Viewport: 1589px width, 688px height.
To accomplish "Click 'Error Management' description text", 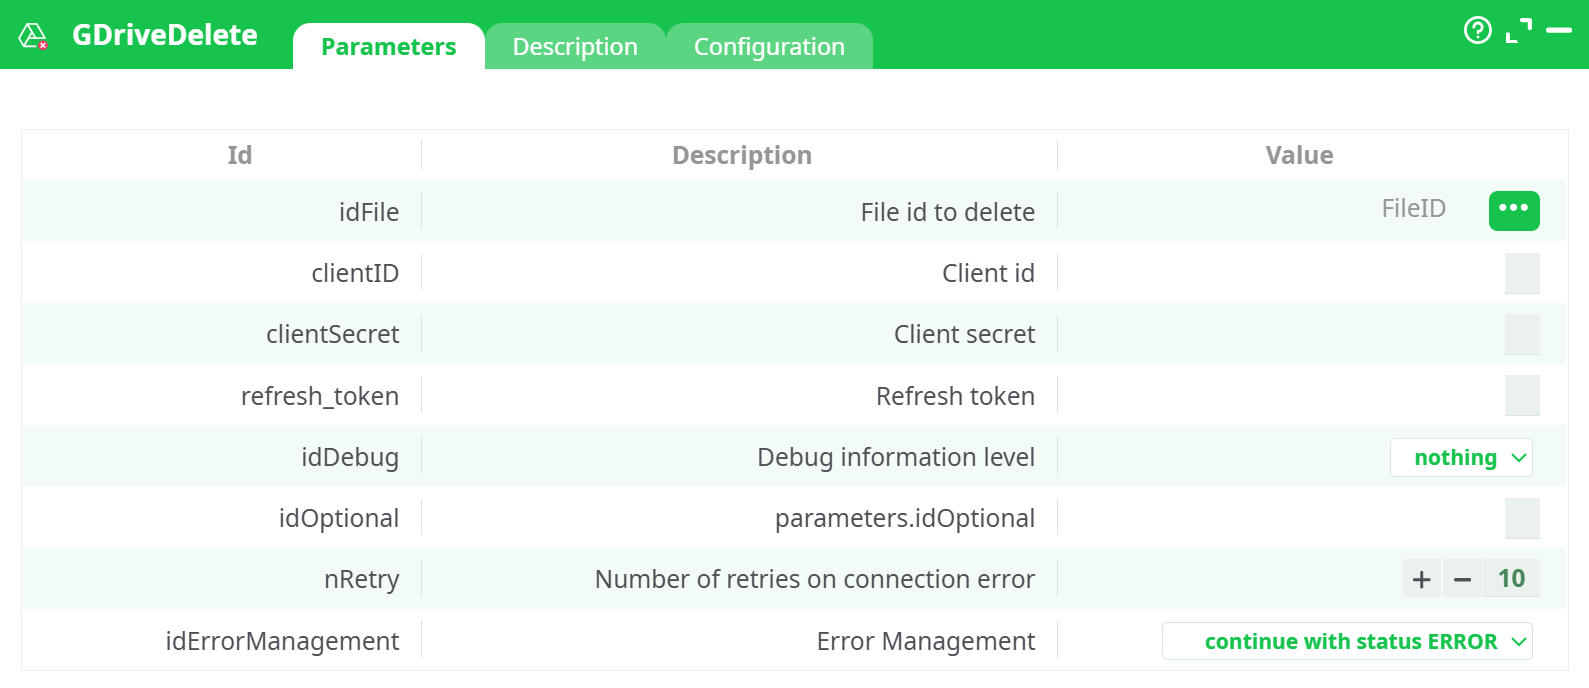I will point(926,641).
